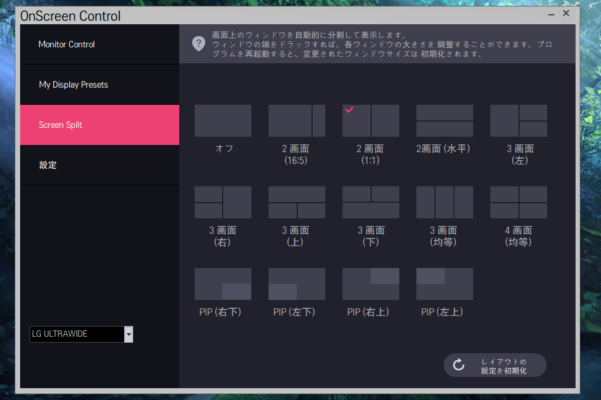Choose the 3画面 (右) layout
Viewport: 601px width, 400px height.
click(223, 202)
